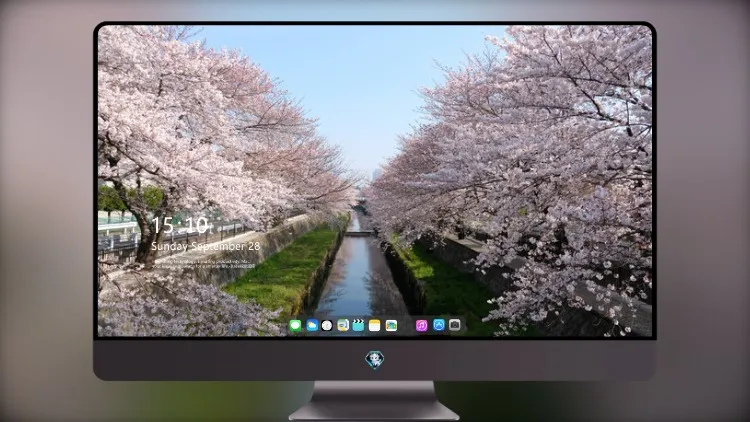Open the Photos gallery icon in dock
The image size is (750, 422).
391,325
